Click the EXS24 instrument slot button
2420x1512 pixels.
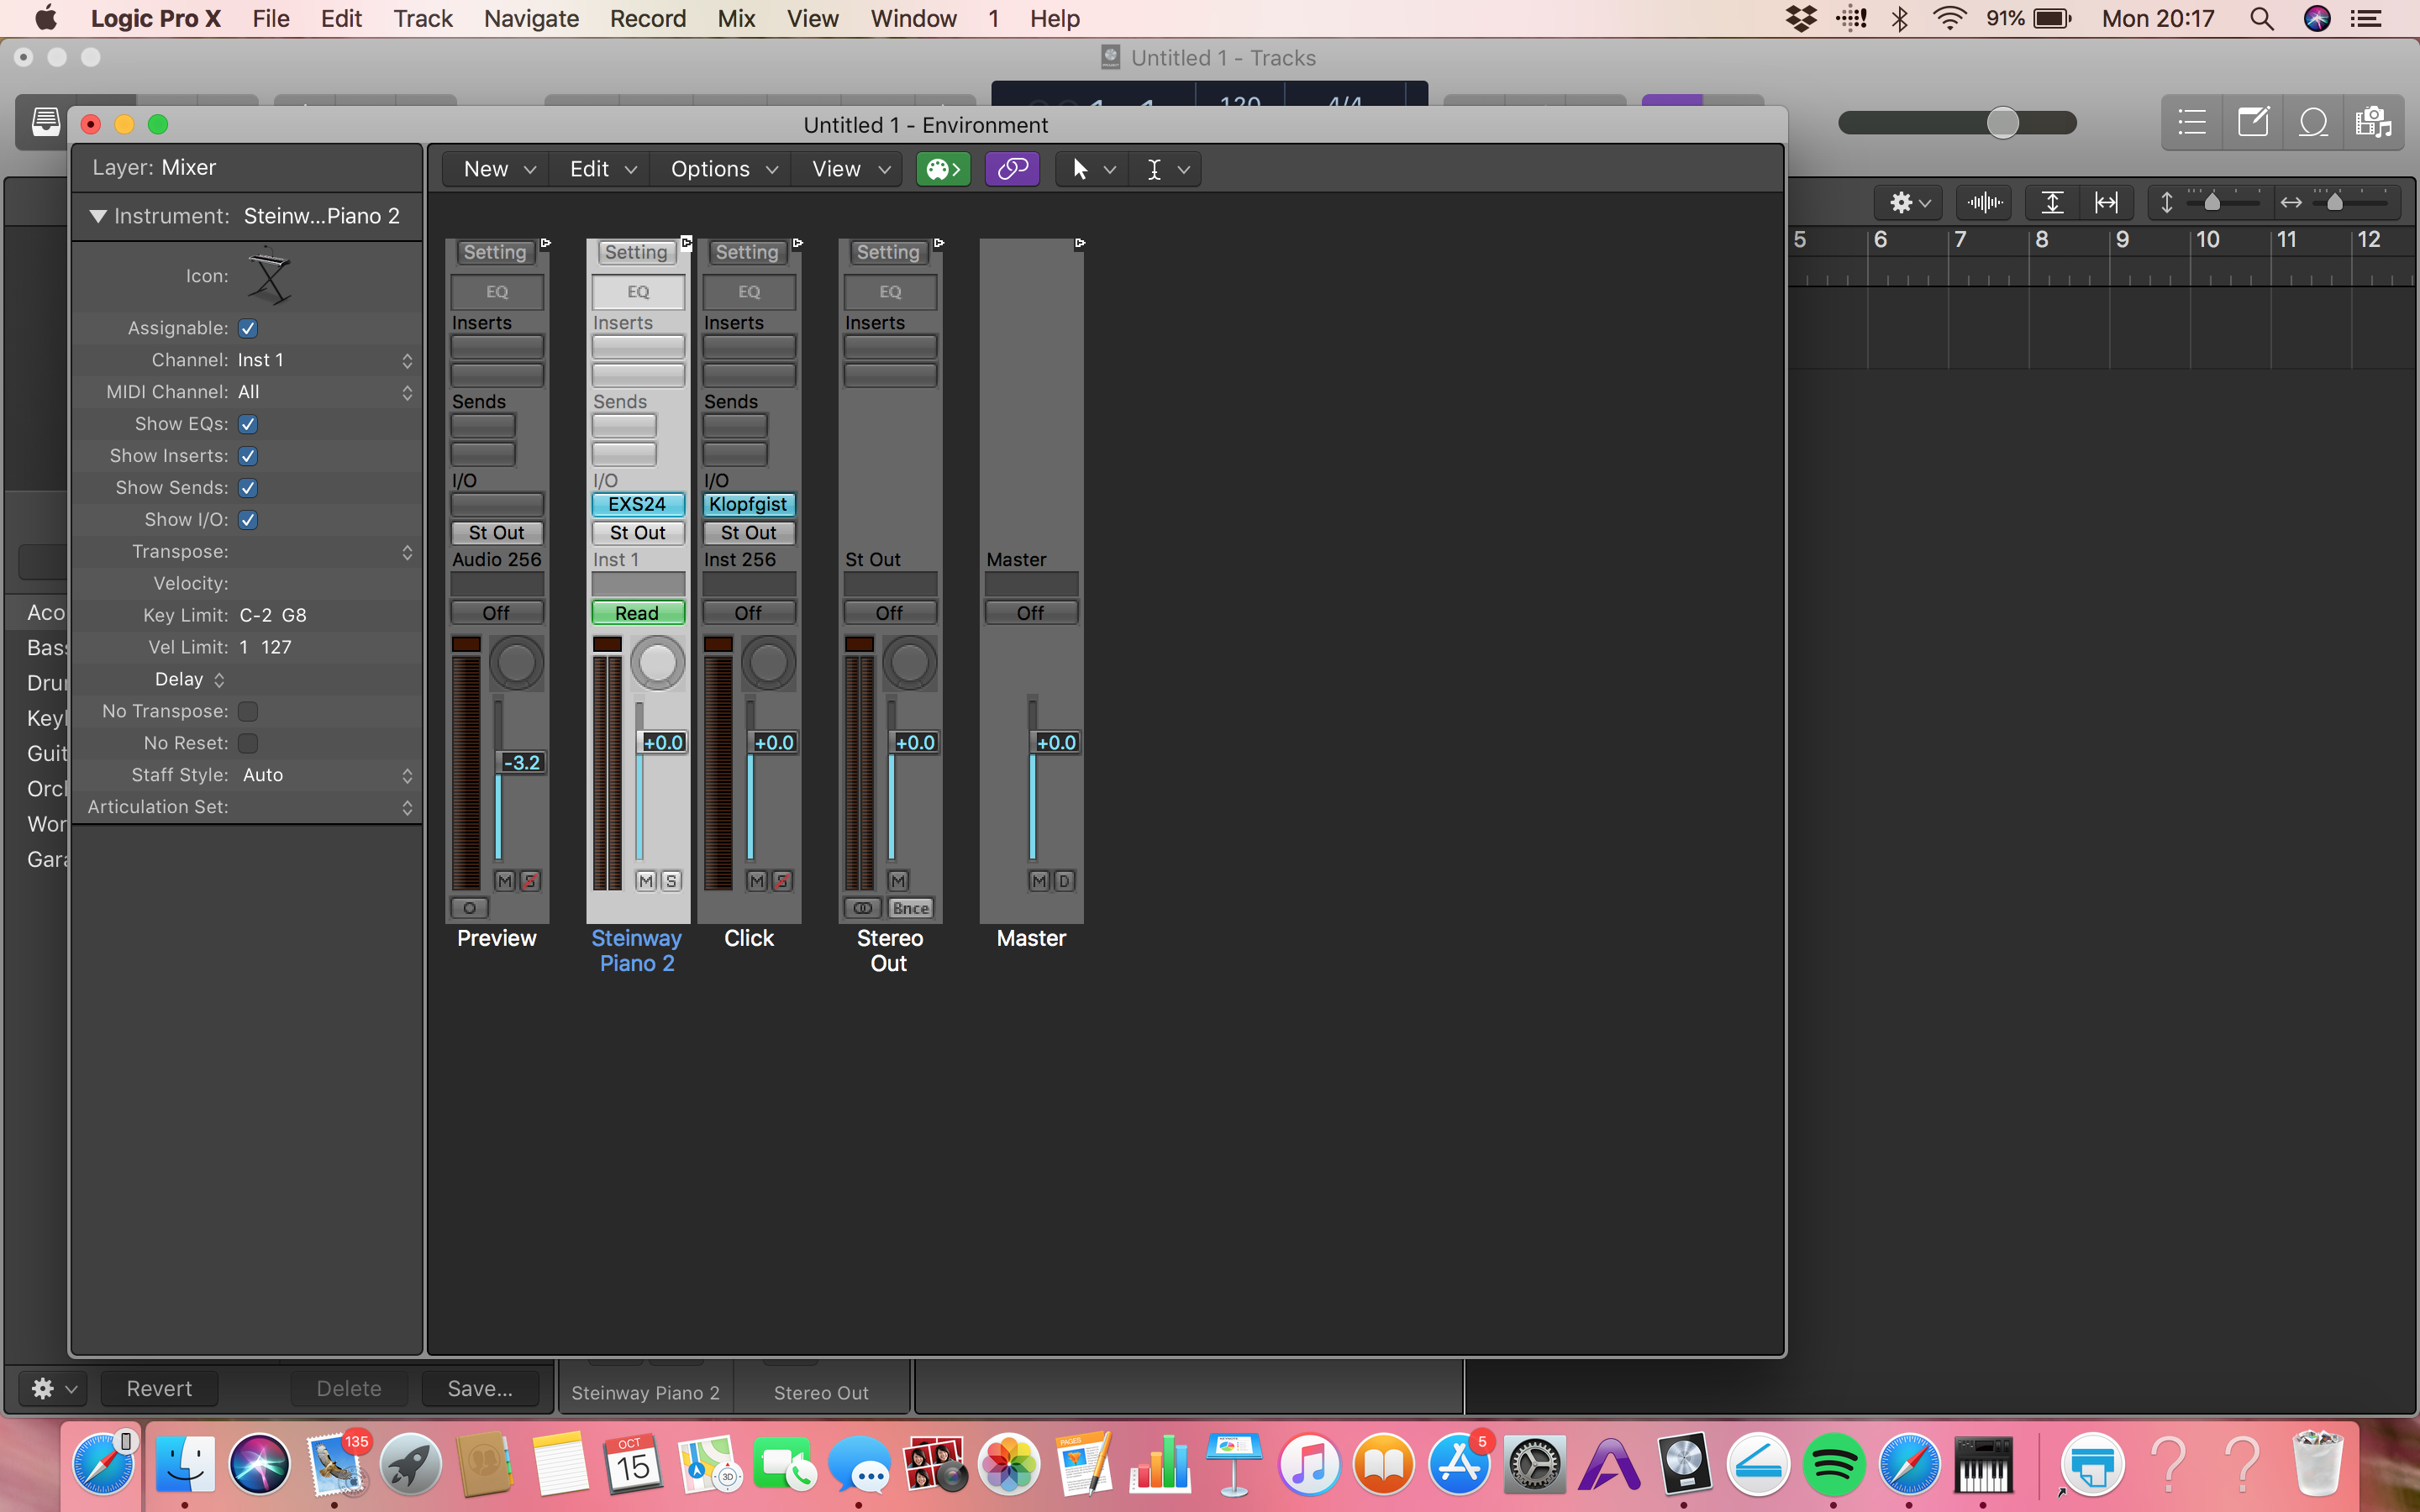tap(638, 504)
